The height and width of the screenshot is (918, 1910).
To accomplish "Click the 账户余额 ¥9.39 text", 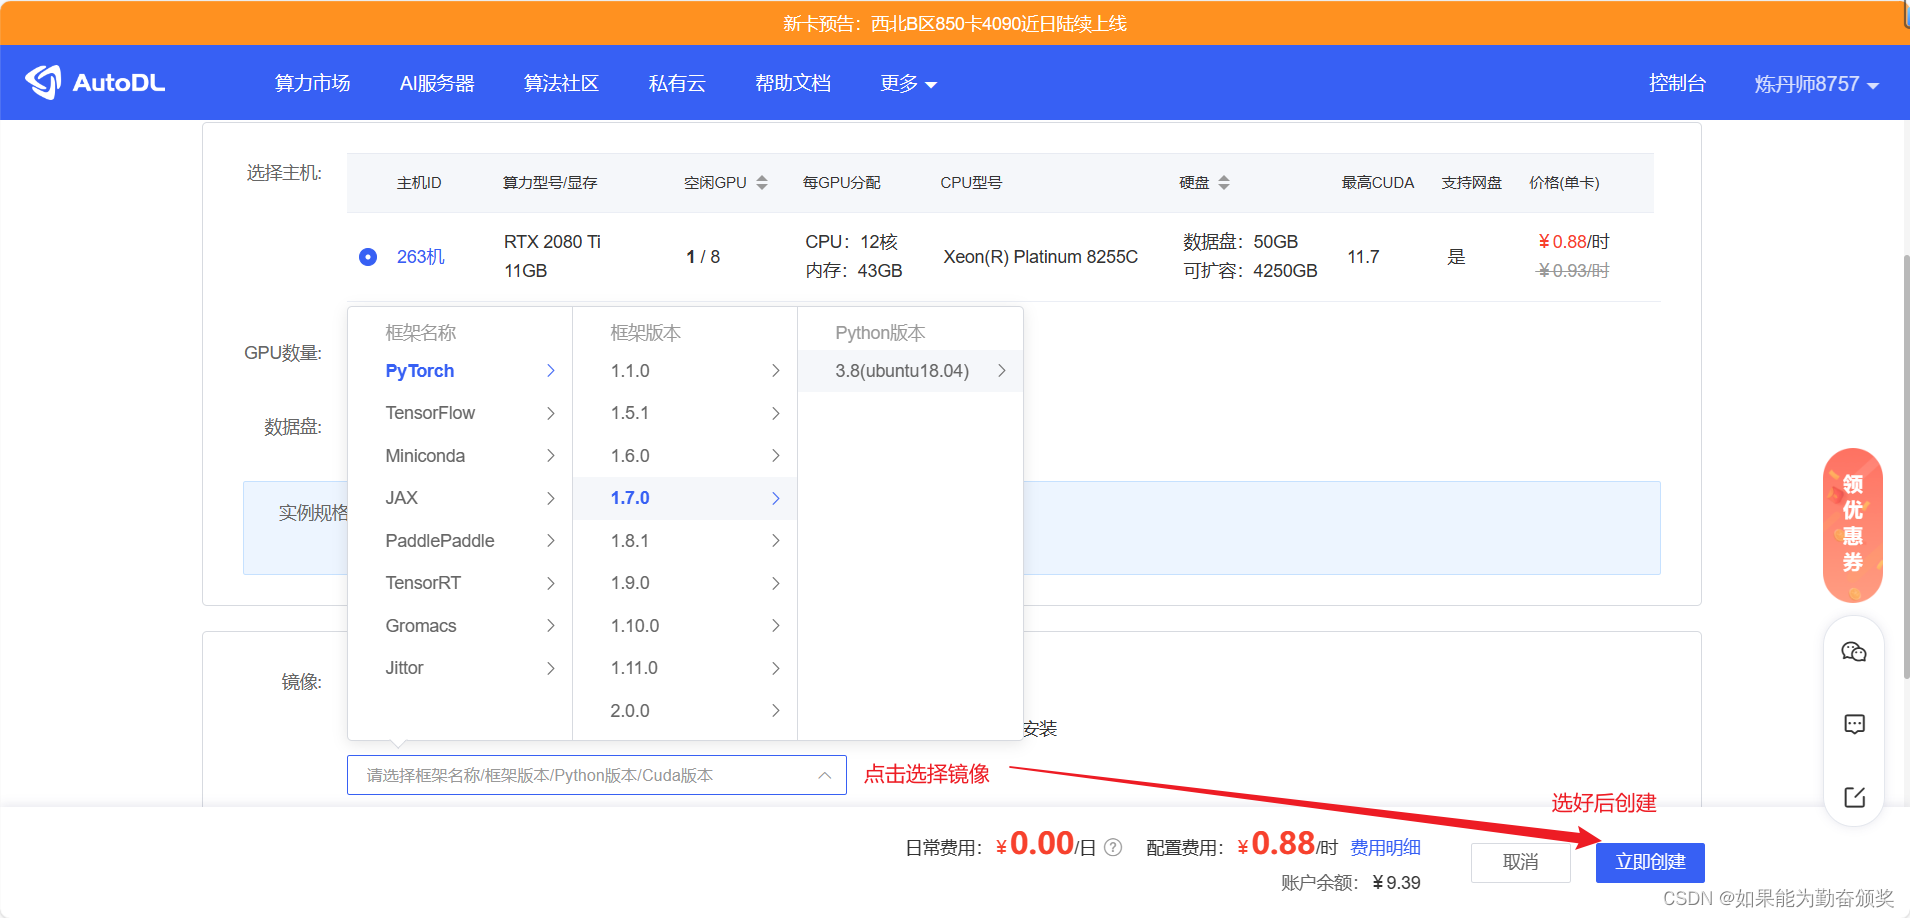I will pos(1350,882).
